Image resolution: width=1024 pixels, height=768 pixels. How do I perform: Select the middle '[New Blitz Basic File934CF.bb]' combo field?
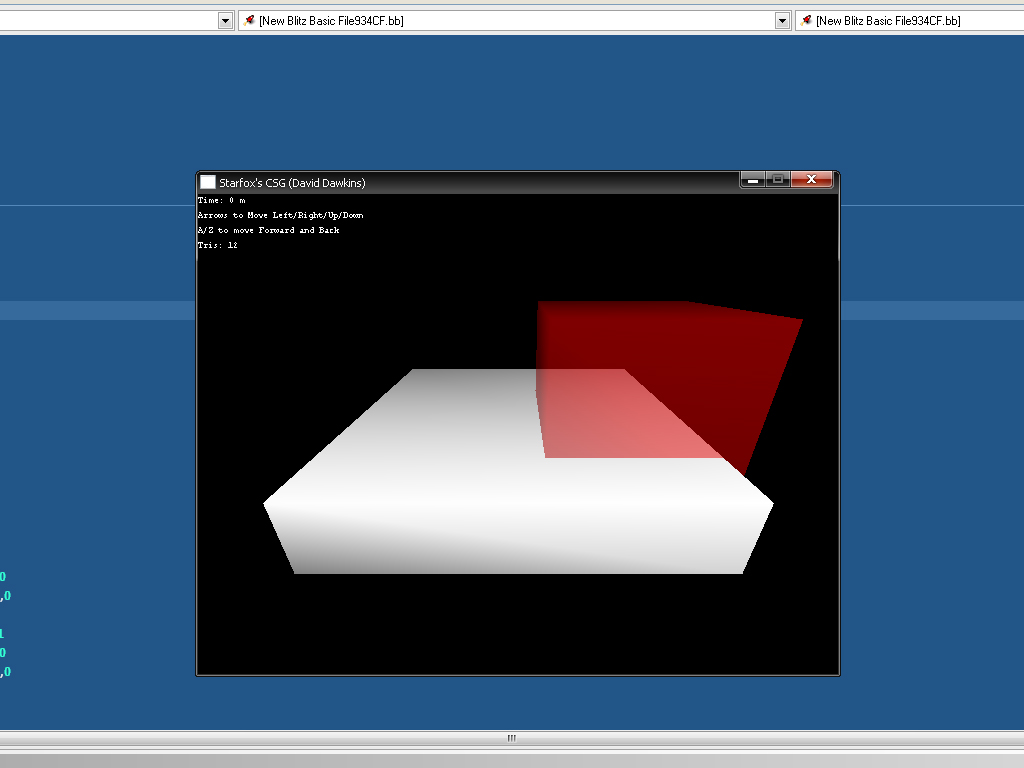pos(500,20)
